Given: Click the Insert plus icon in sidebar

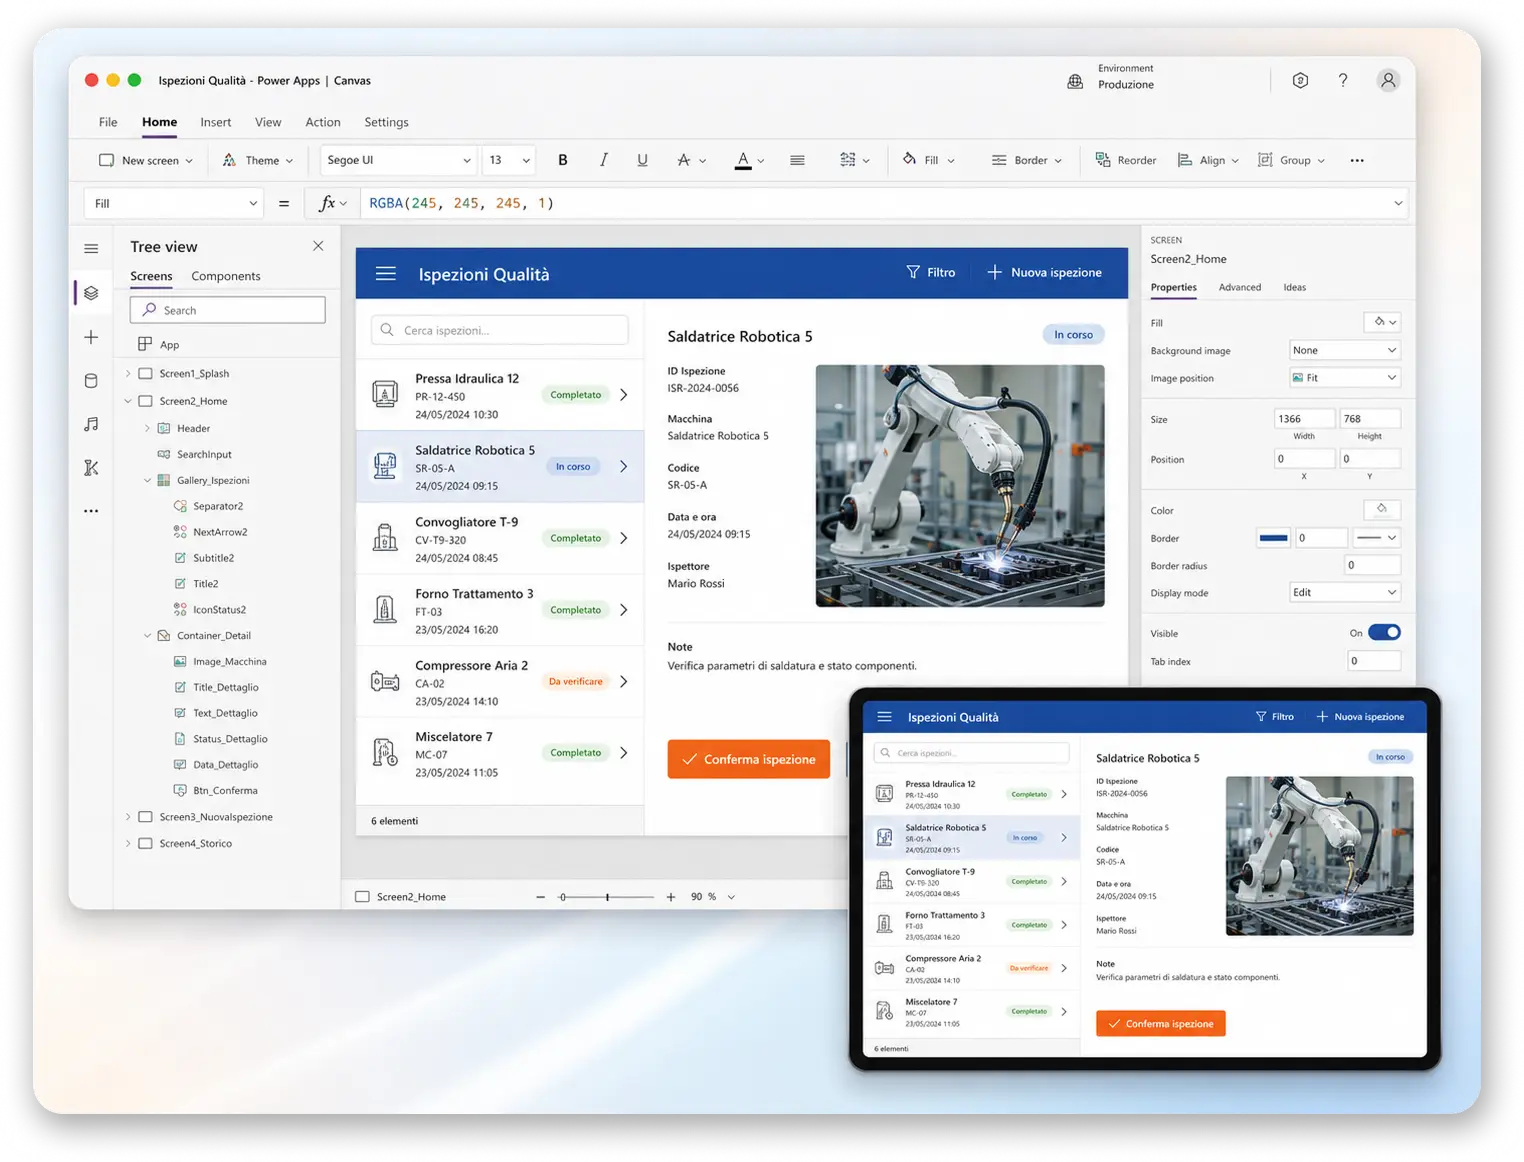Looking at the screenshot, I should (x=91, y=337).
